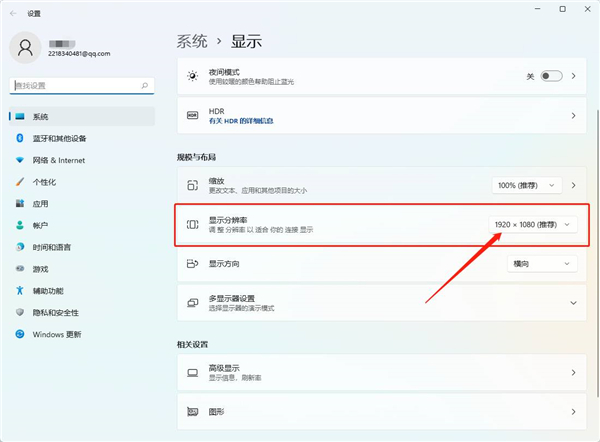Click the user profile avatar
Viewport: 600px width, 442px height.
click(x=26, y=46)
